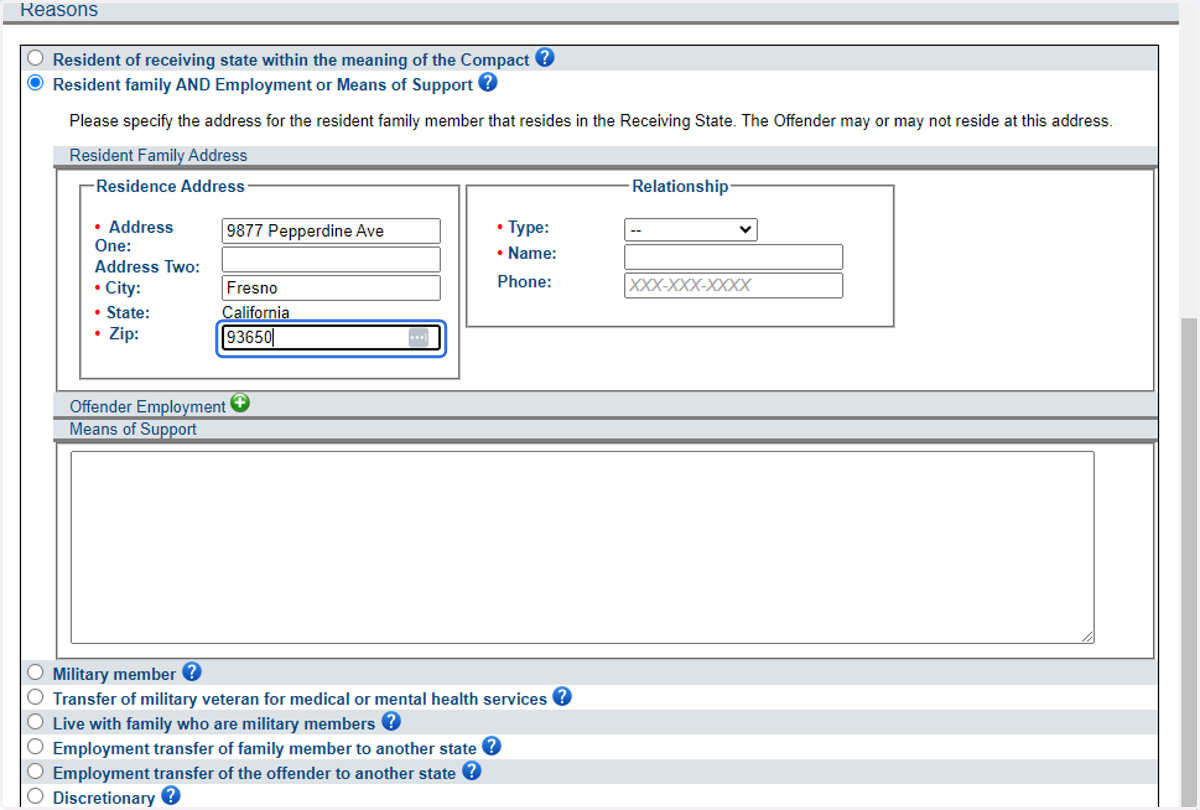The image size is (1200, 810).
Task: Add Offender Employment with green plus icon
Action: (240, 403)
